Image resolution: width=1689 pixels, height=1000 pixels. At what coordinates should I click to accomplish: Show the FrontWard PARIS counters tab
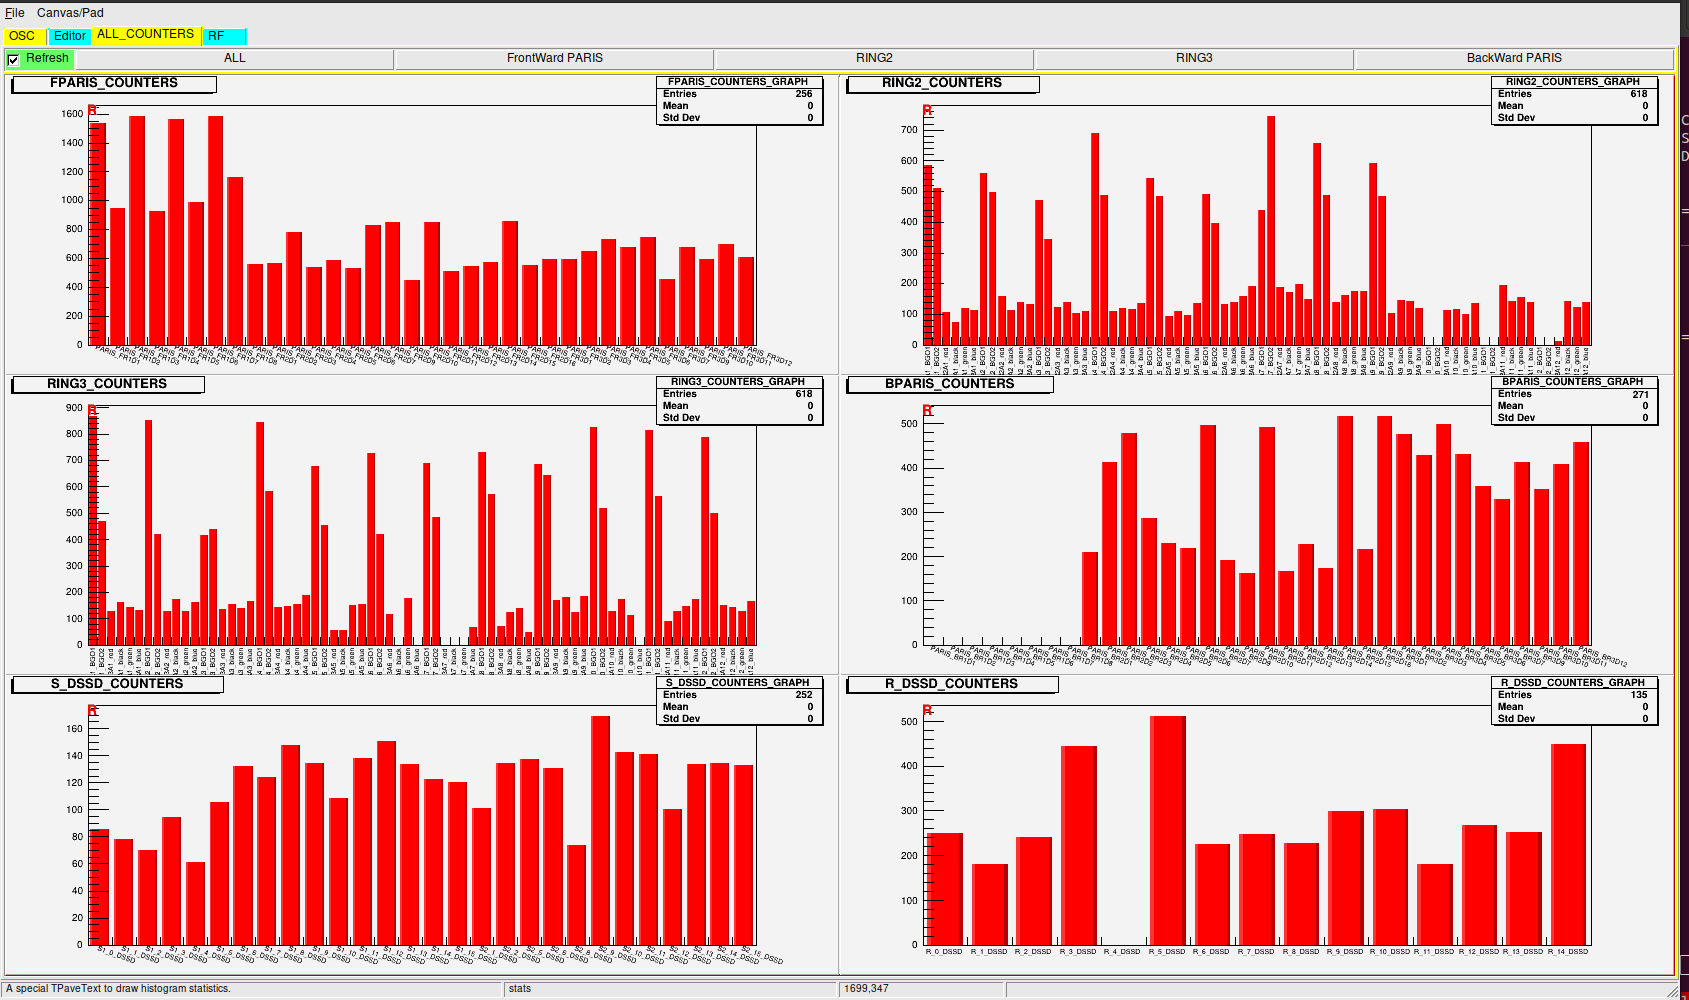(x=554, y=58)
